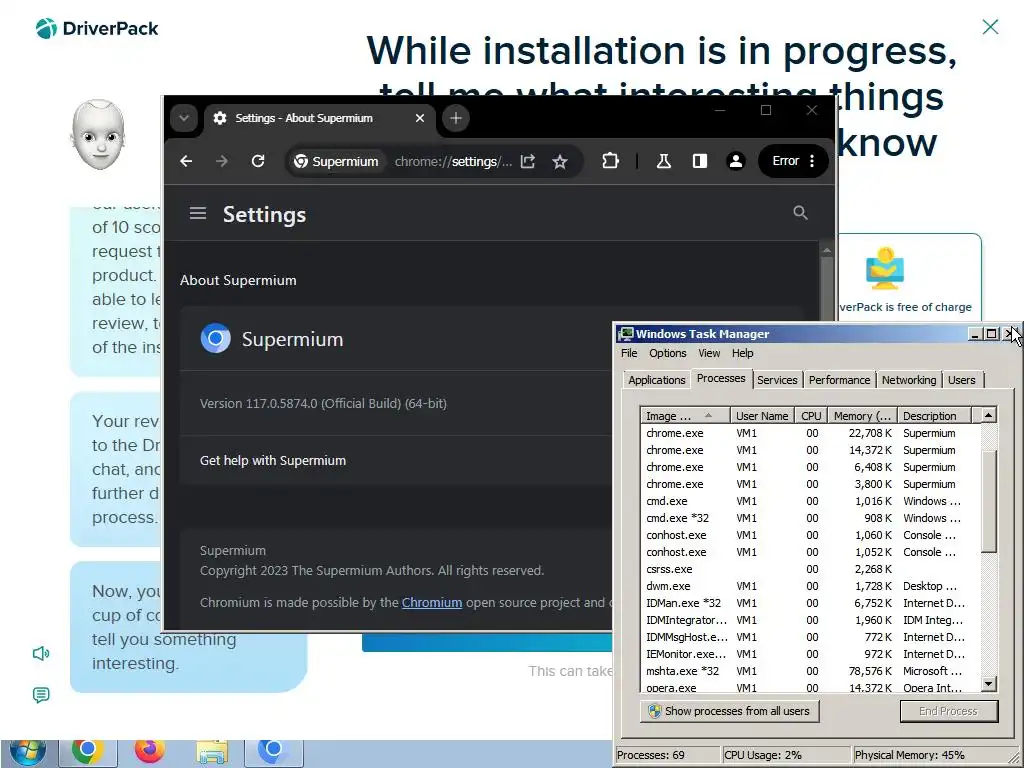Select the IEMonitor.exe process row
Image resolution: width=1024 pixels, height=768 pixels.
pyautogui.click(x=810, y=654)
